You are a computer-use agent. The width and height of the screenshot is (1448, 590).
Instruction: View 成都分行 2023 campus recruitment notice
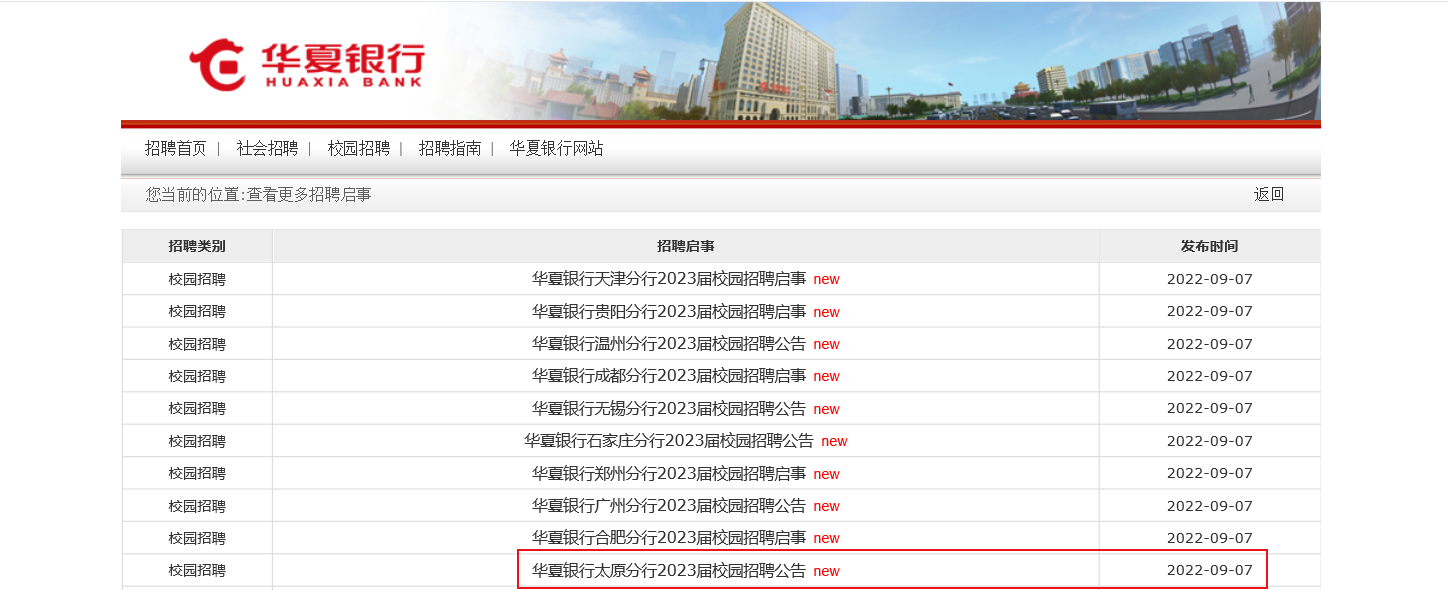tap(668, 376)
